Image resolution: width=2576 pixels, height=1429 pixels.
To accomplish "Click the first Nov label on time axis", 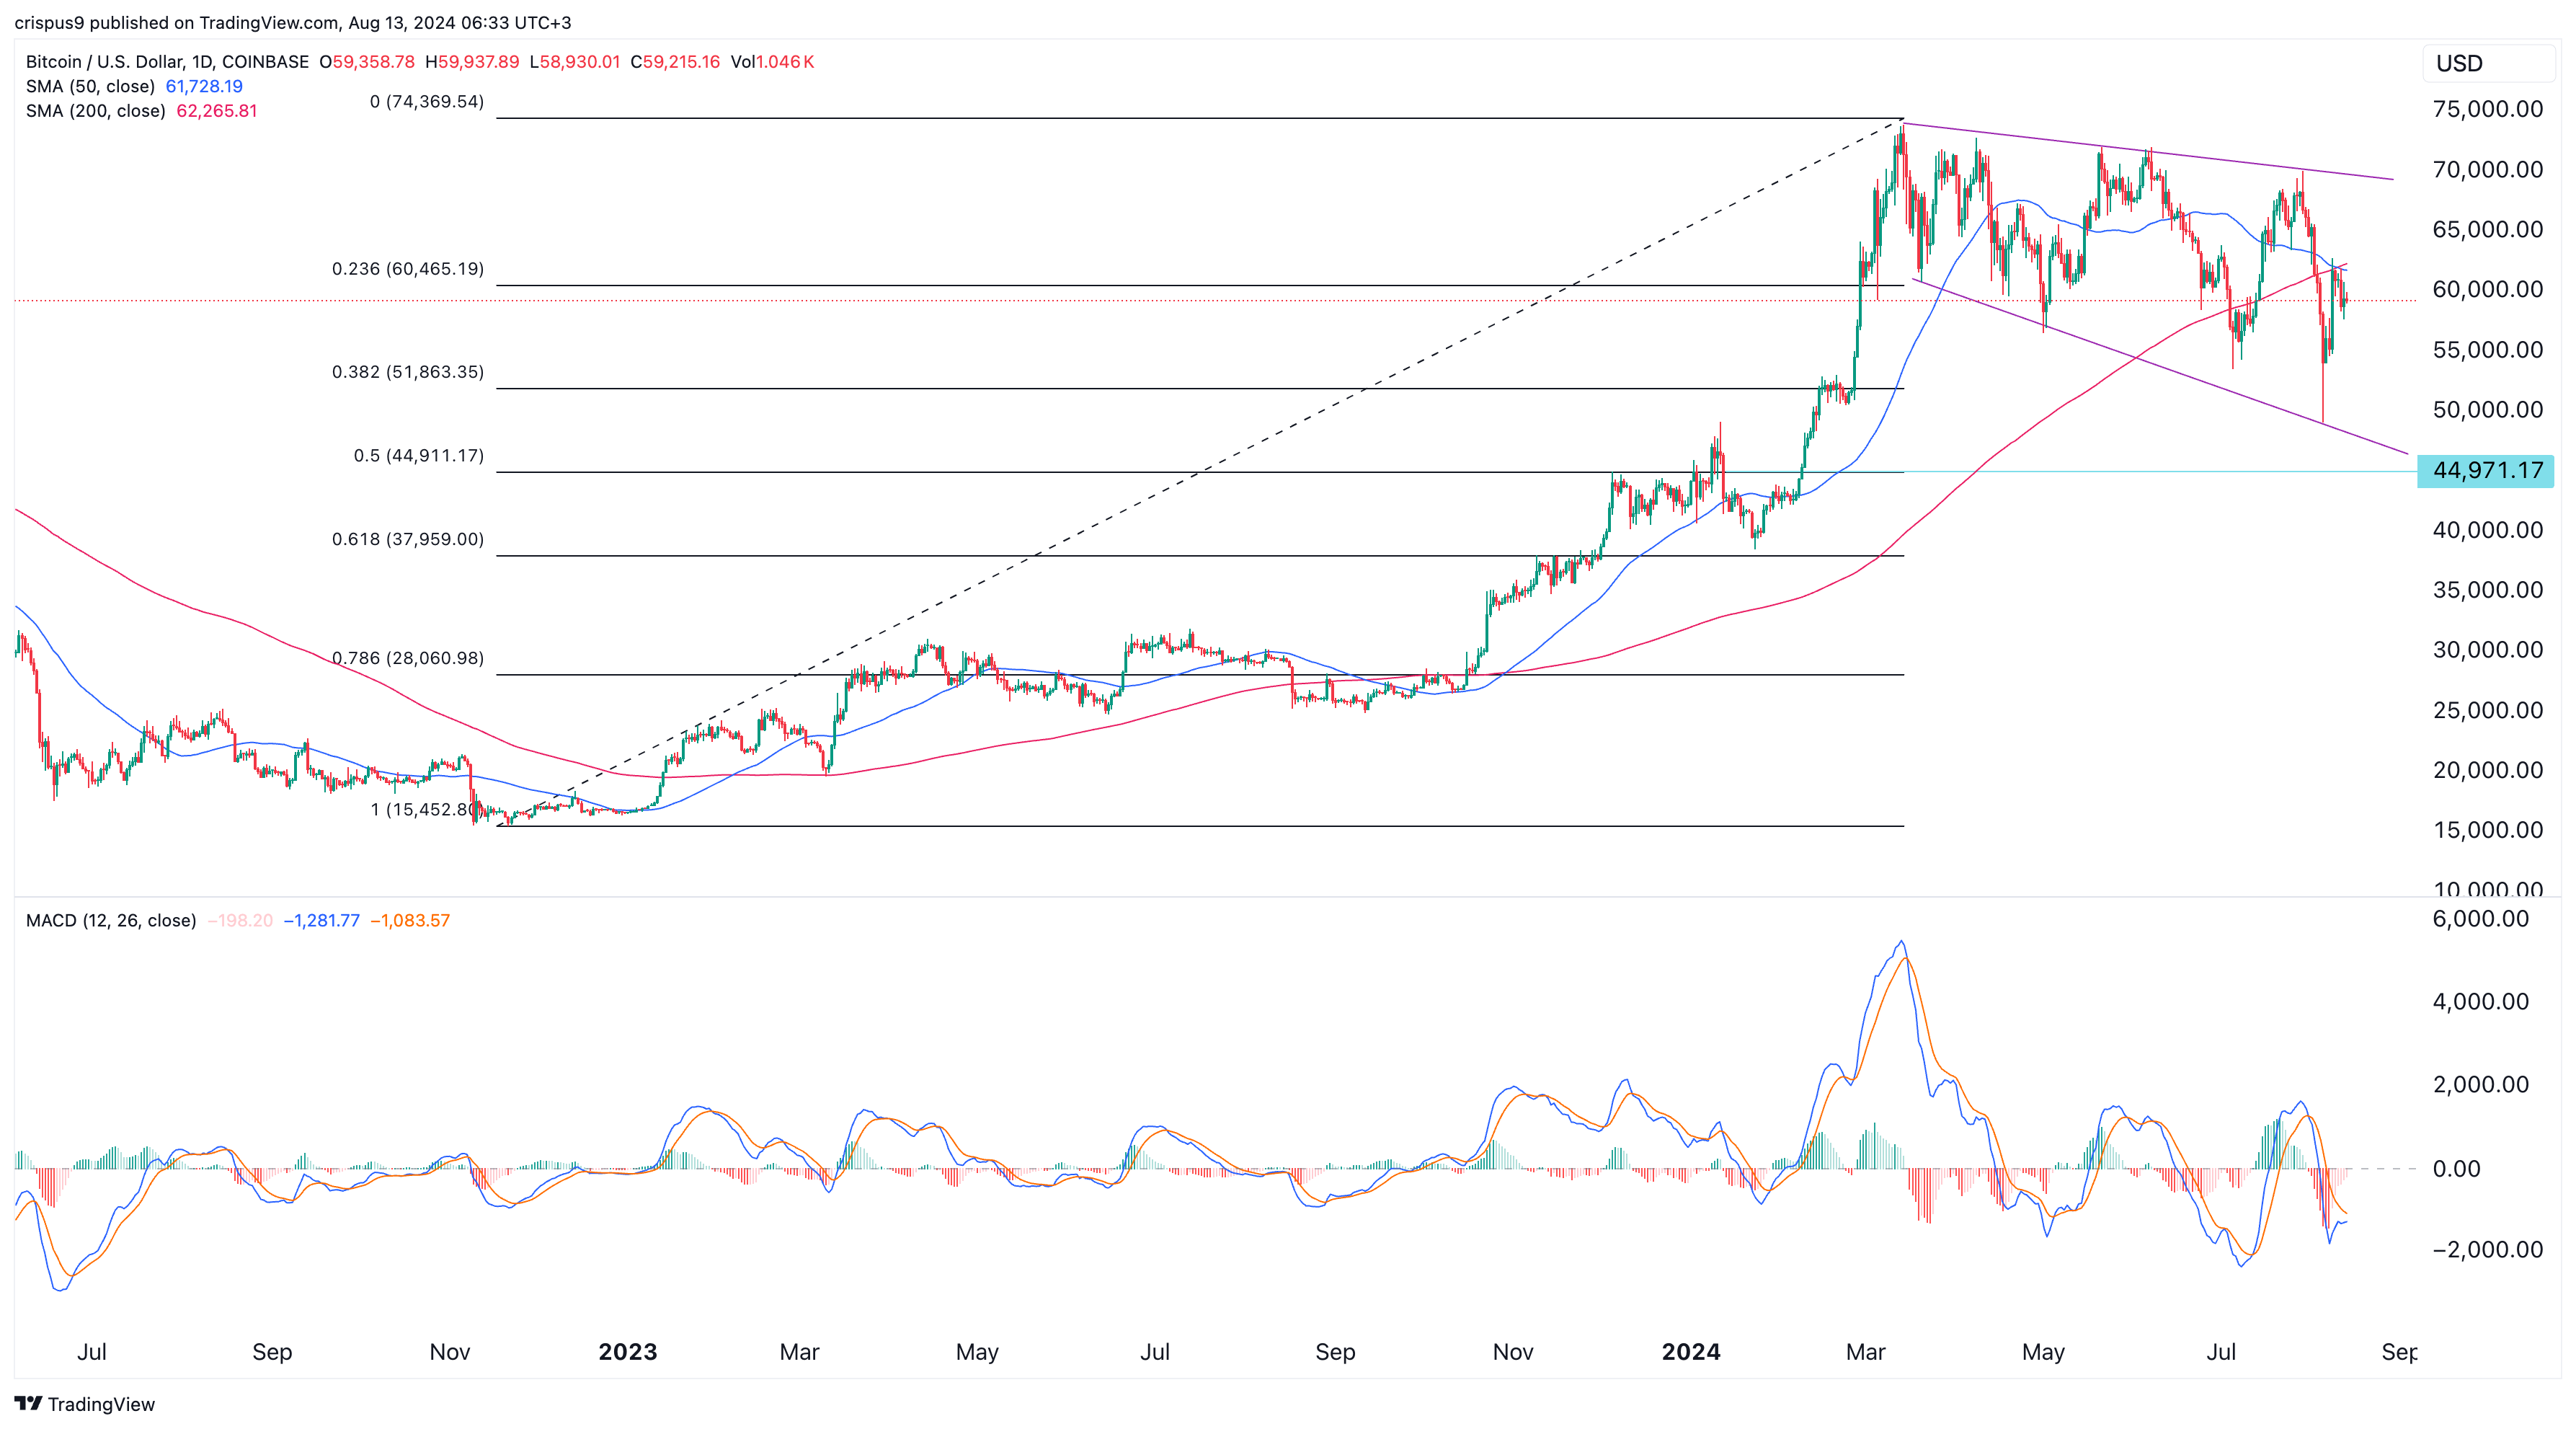I will click(450, 1352).
